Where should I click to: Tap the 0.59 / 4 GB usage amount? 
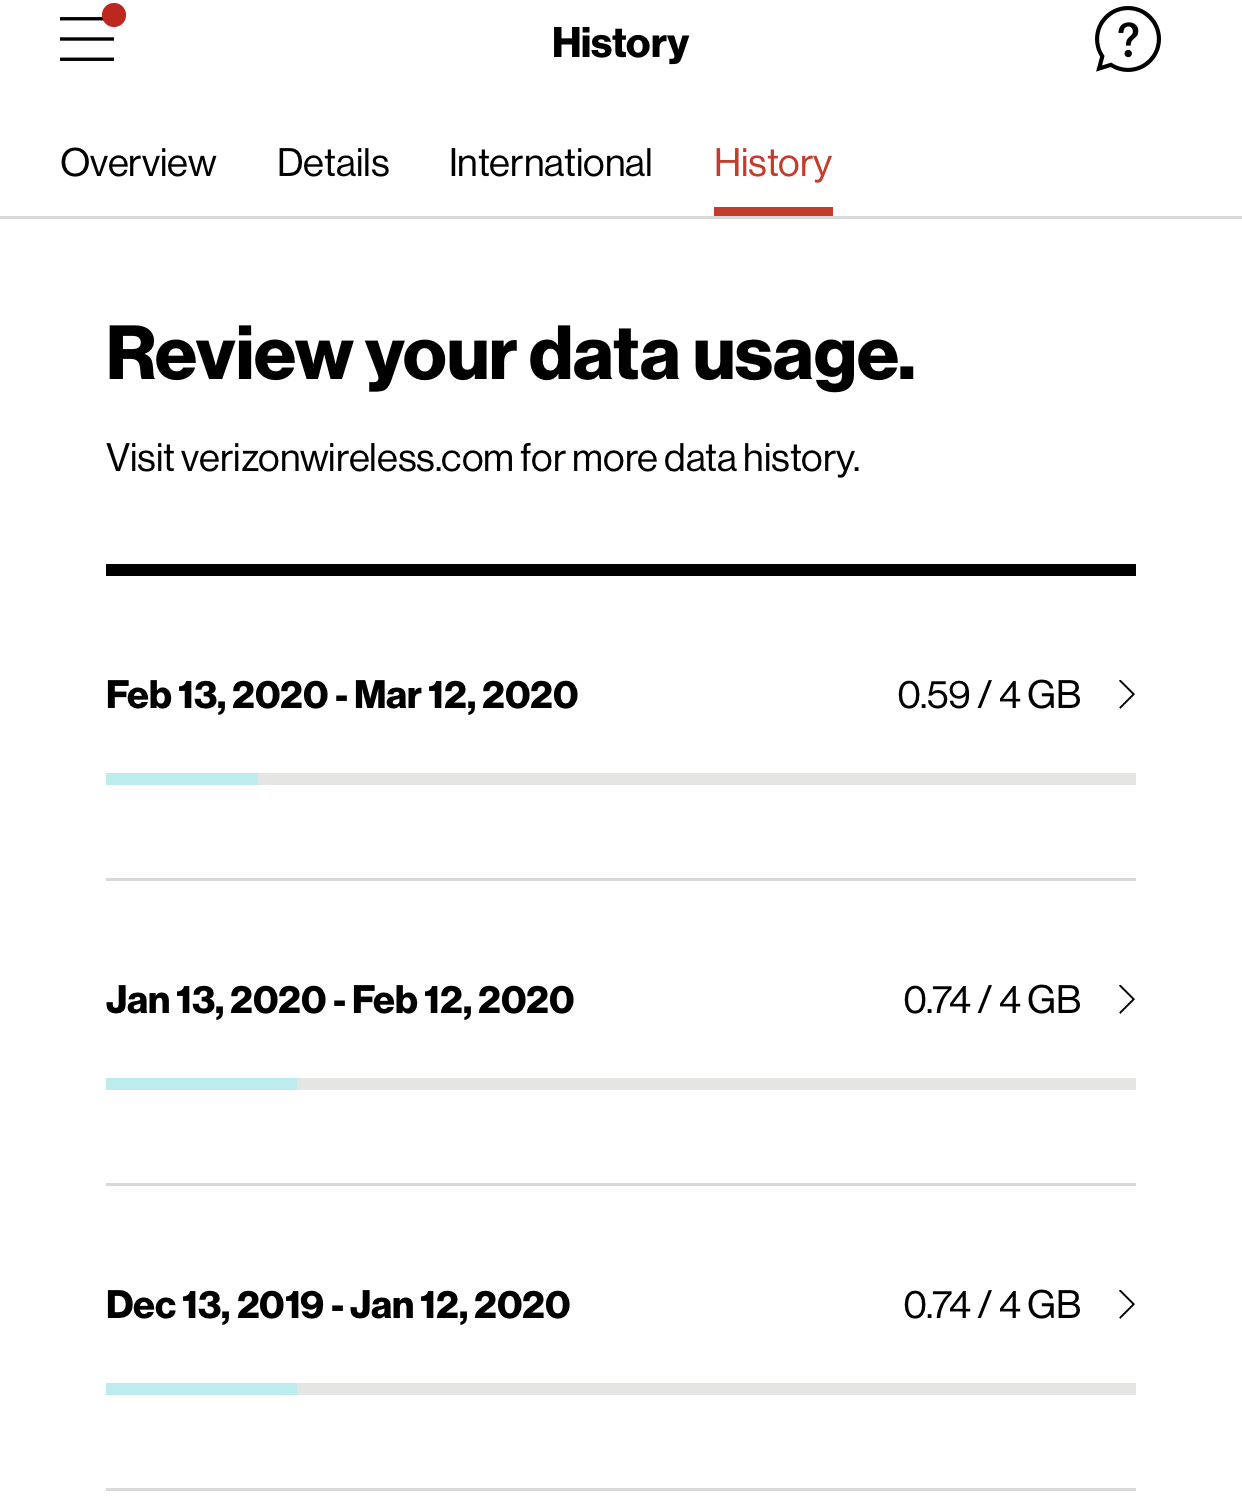(989, 695)
